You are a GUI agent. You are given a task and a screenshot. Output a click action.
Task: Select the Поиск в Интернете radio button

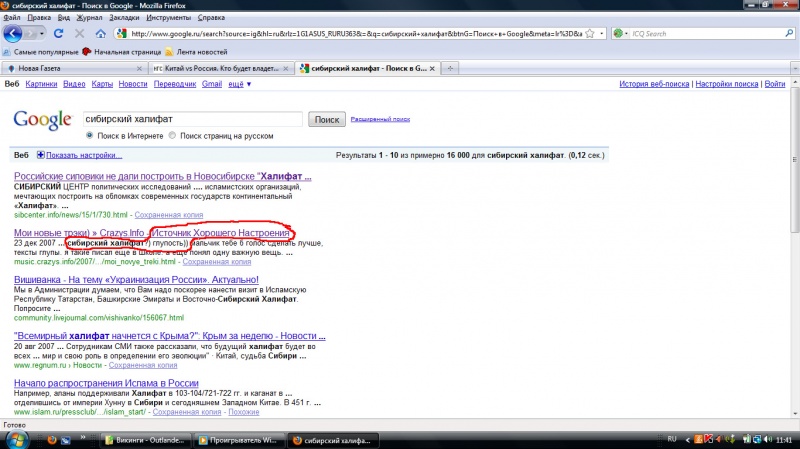coord(90,136)
